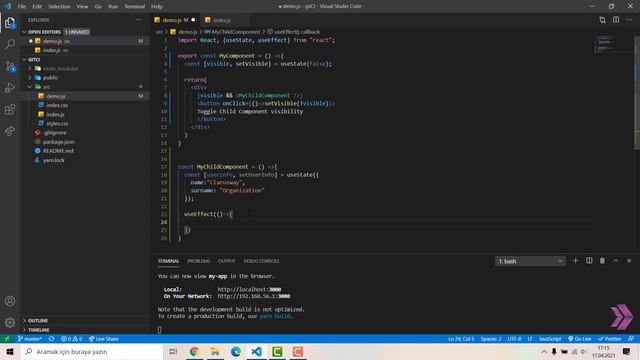The width and height of the screenshot is (640, 360).
Task: Maximize the terminal panel size
Action: [x=616, y=260]
